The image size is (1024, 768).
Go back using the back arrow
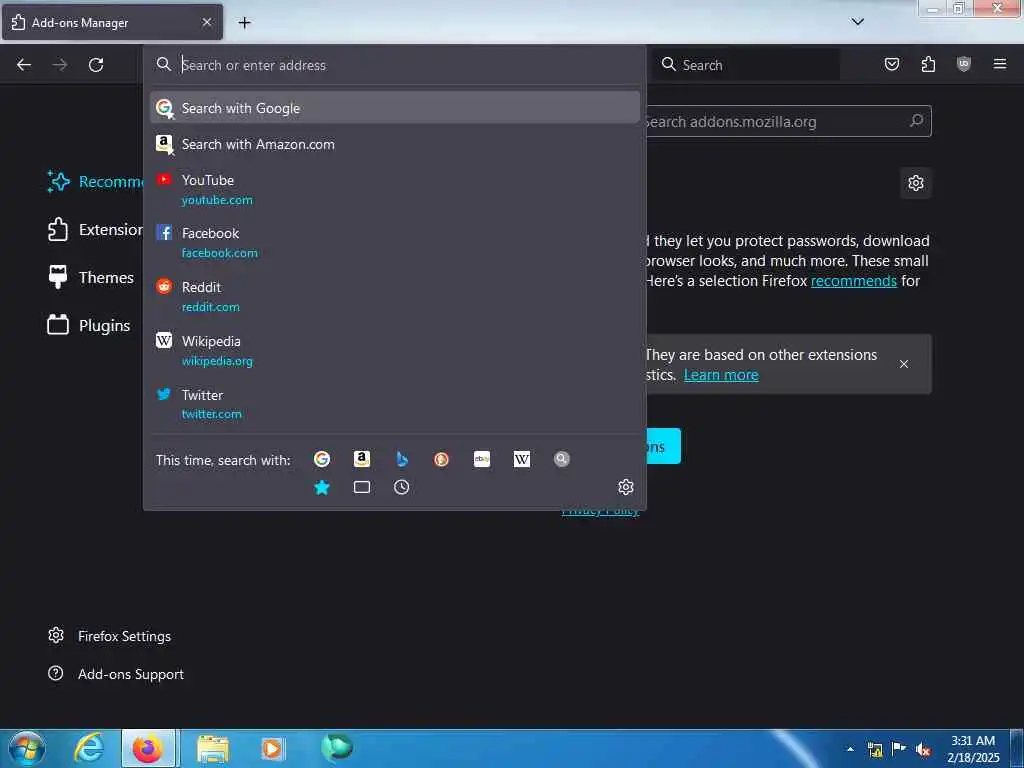(x=24, y=65)
